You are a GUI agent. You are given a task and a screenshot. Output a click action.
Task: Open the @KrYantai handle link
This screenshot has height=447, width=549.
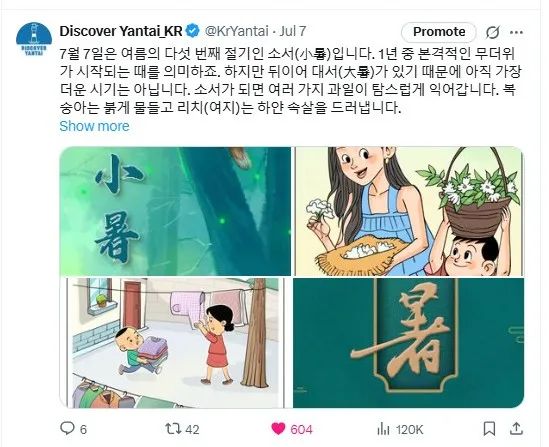coord(236,31)
